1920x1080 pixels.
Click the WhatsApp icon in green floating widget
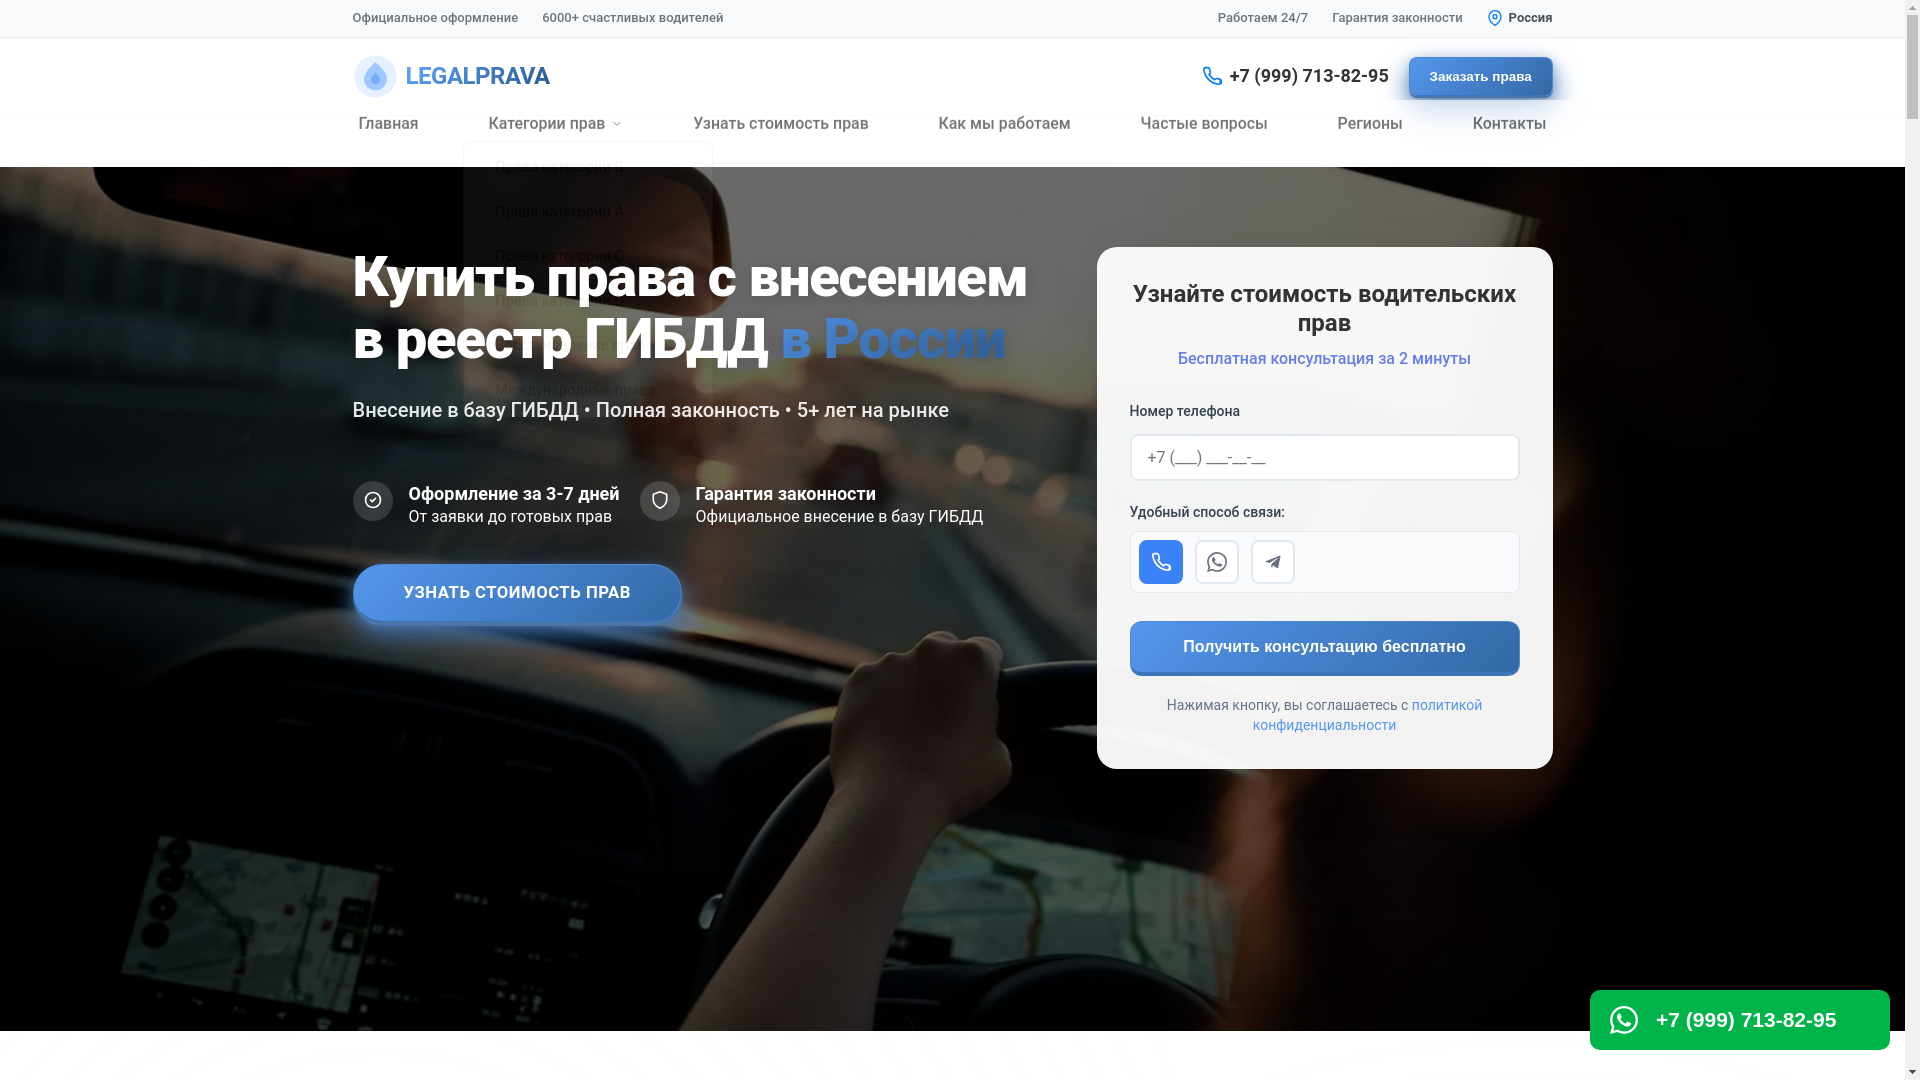1624,1020
